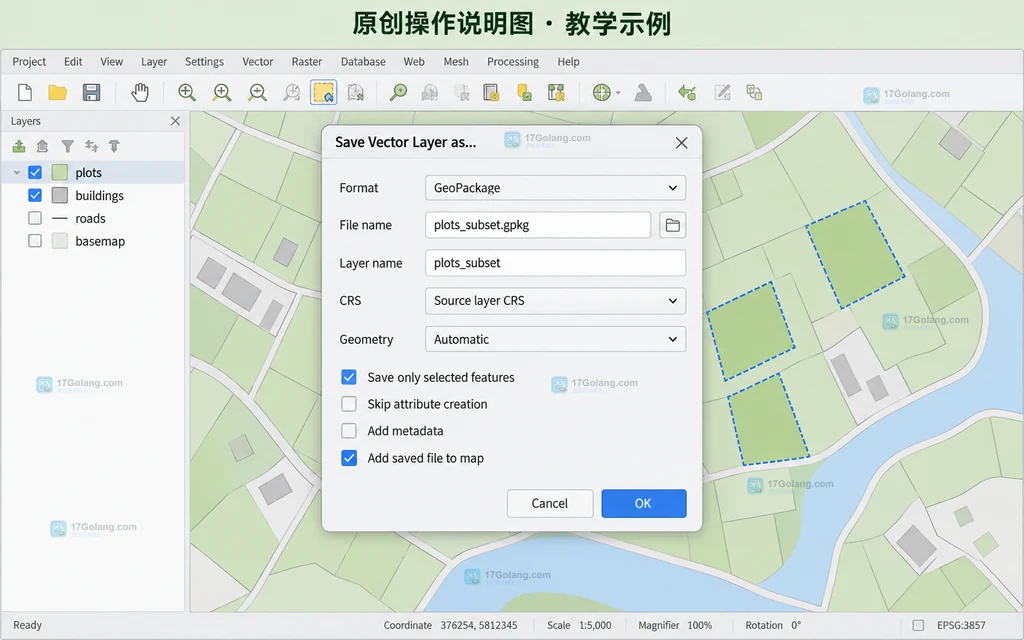The image size is (1024, 640).
Task: Check Skip attribute creation
Action: [349, 404]
